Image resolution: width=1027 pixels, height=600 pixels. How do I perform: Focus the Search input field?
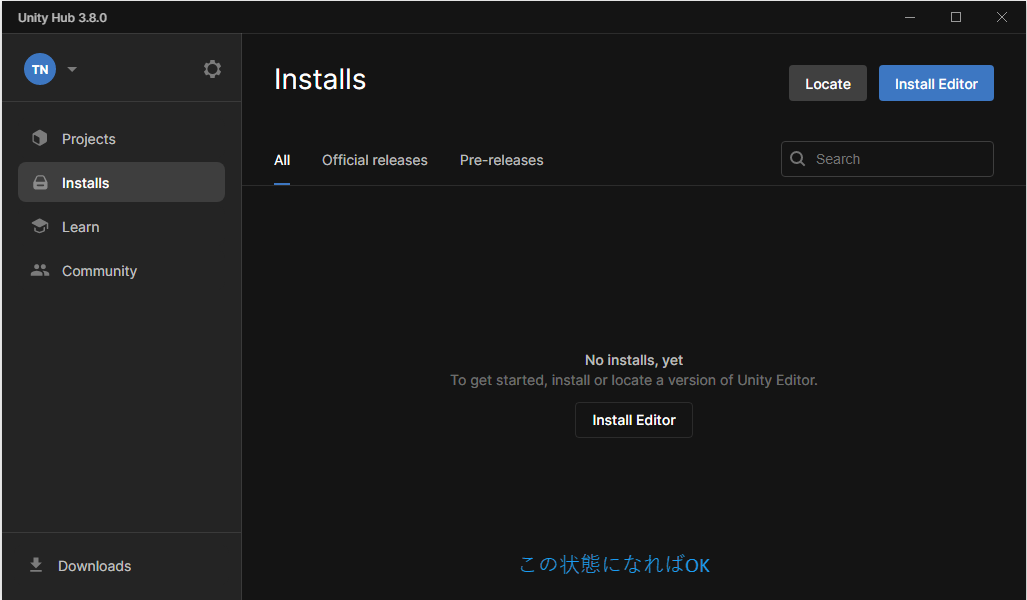tap(887, 159)
